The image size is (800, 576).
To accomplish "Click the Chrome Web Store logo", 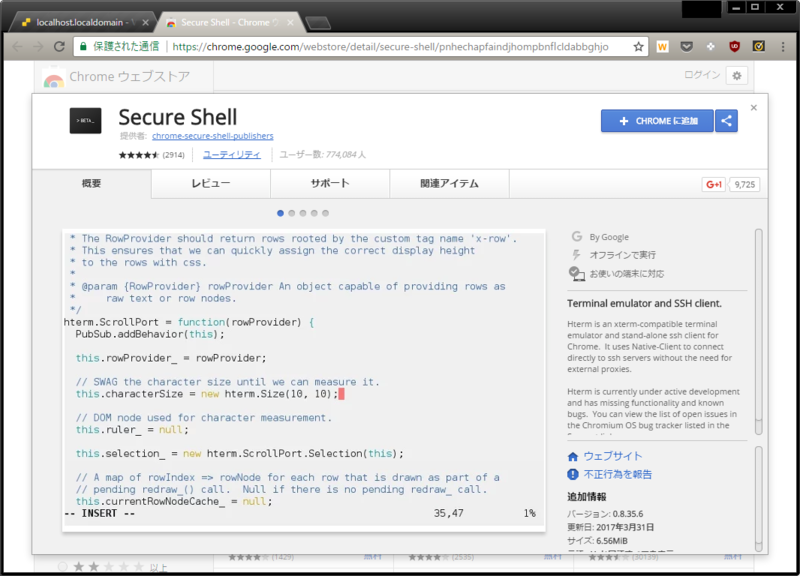I will click(54, 78).
